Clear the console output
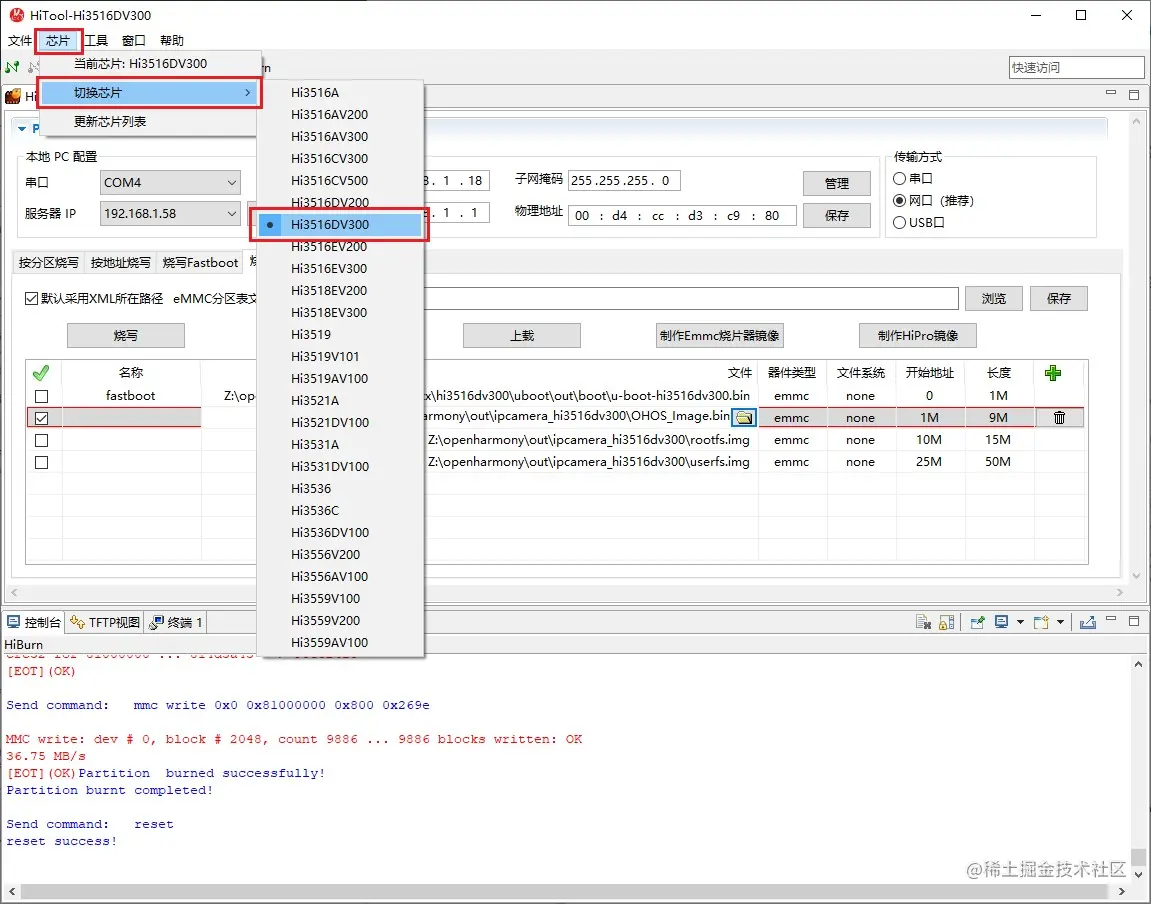1151x904 pixels. (x=923, y=622)
